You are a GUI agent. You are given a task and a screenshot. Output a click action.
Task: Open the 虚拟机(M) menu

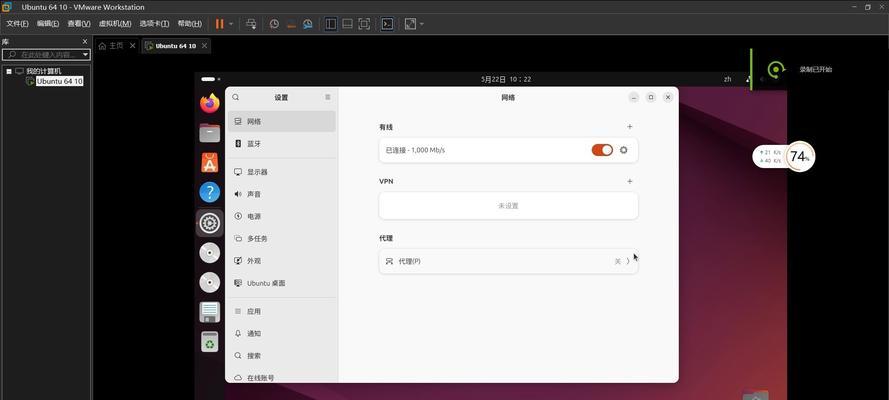[114, 24]
